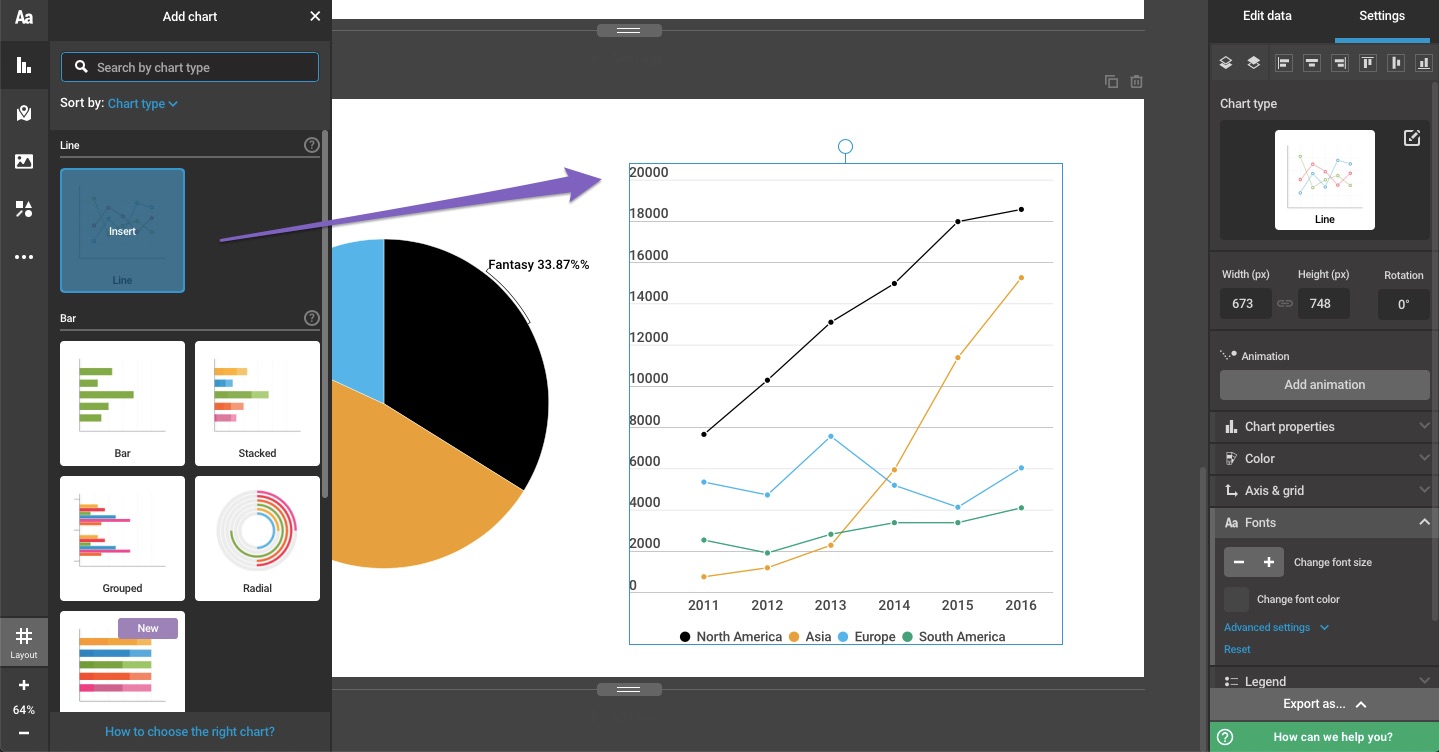Select the chart thumbnail tagged New
The height and width of the screenshot is (752, 1439).
(x=122, y=661)
